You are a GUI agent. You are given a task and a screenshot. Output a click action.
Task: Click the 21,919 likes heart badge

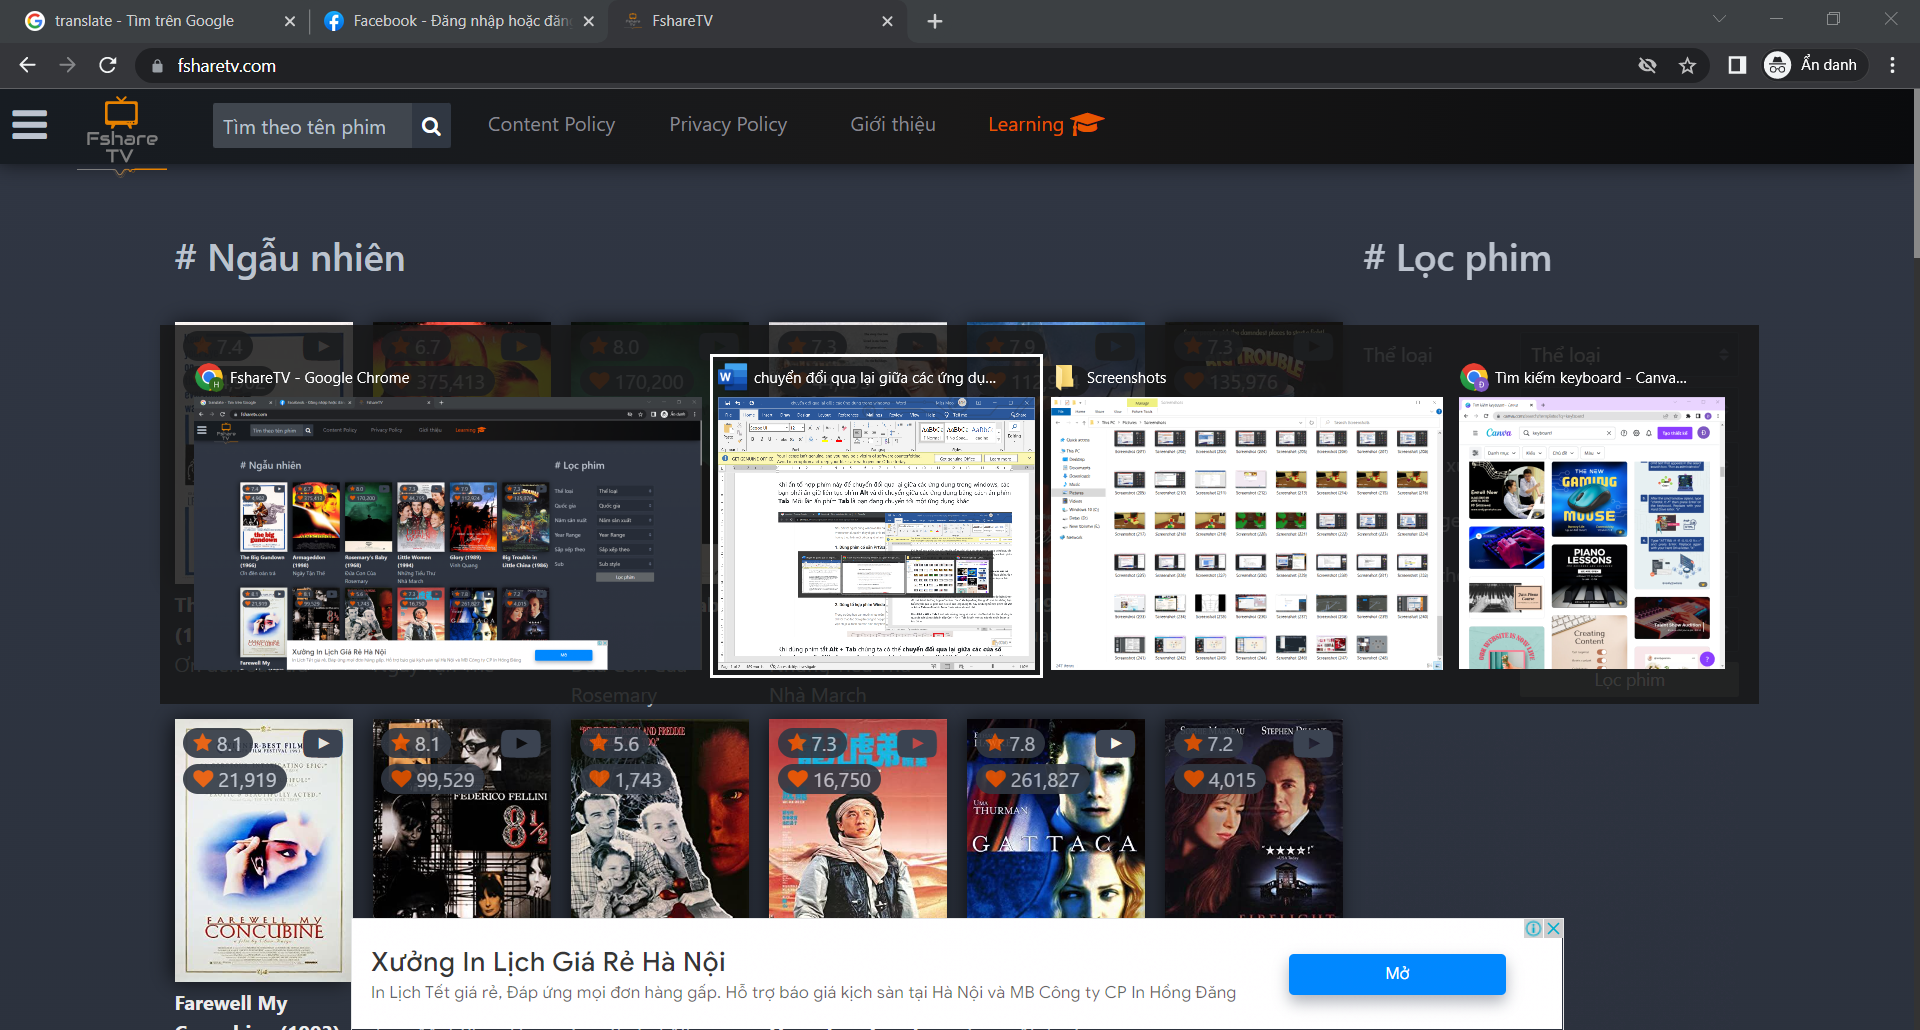pos(235,779)
